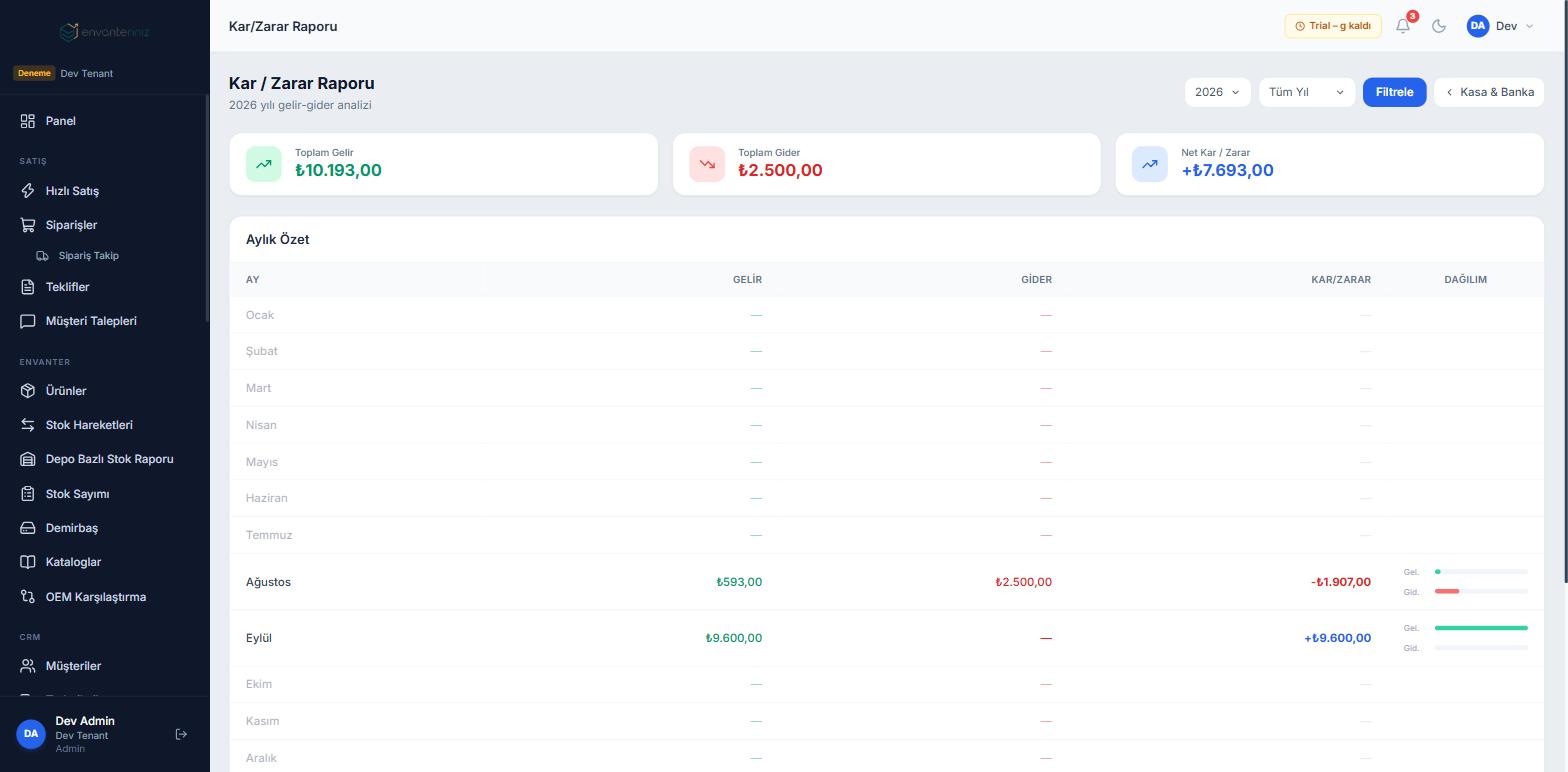1568x772 pixels.
Task: Click the Toplam Gelir trend icon
Action: [x=264, y=164]
